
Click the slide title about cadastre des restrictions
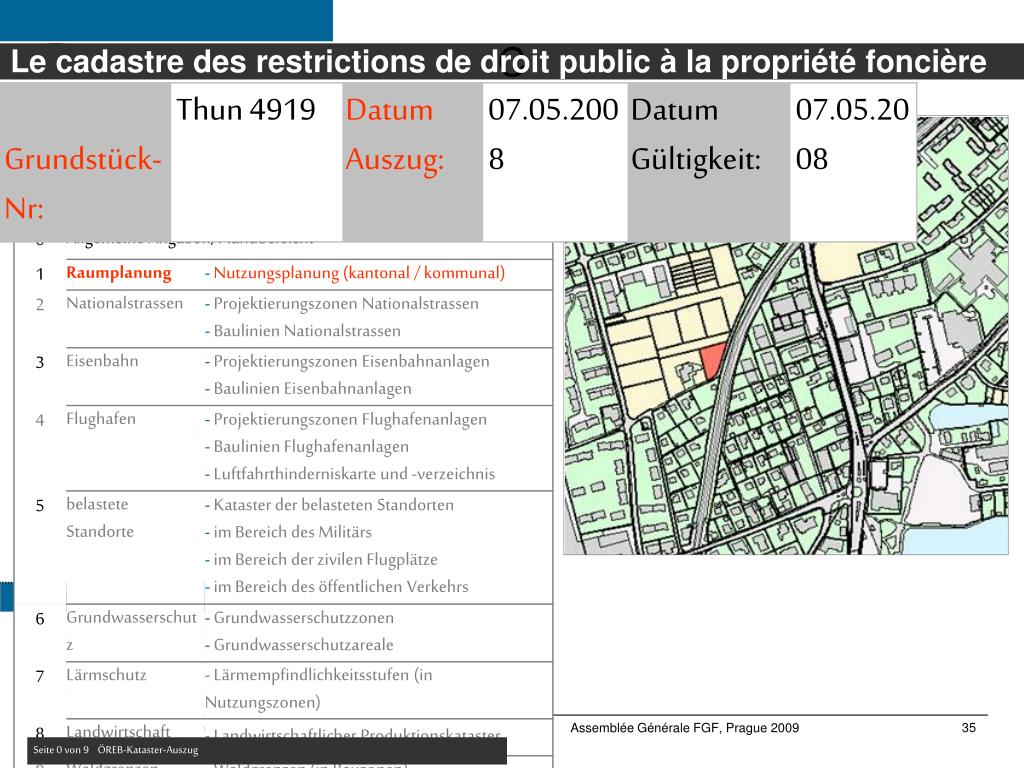498,62
